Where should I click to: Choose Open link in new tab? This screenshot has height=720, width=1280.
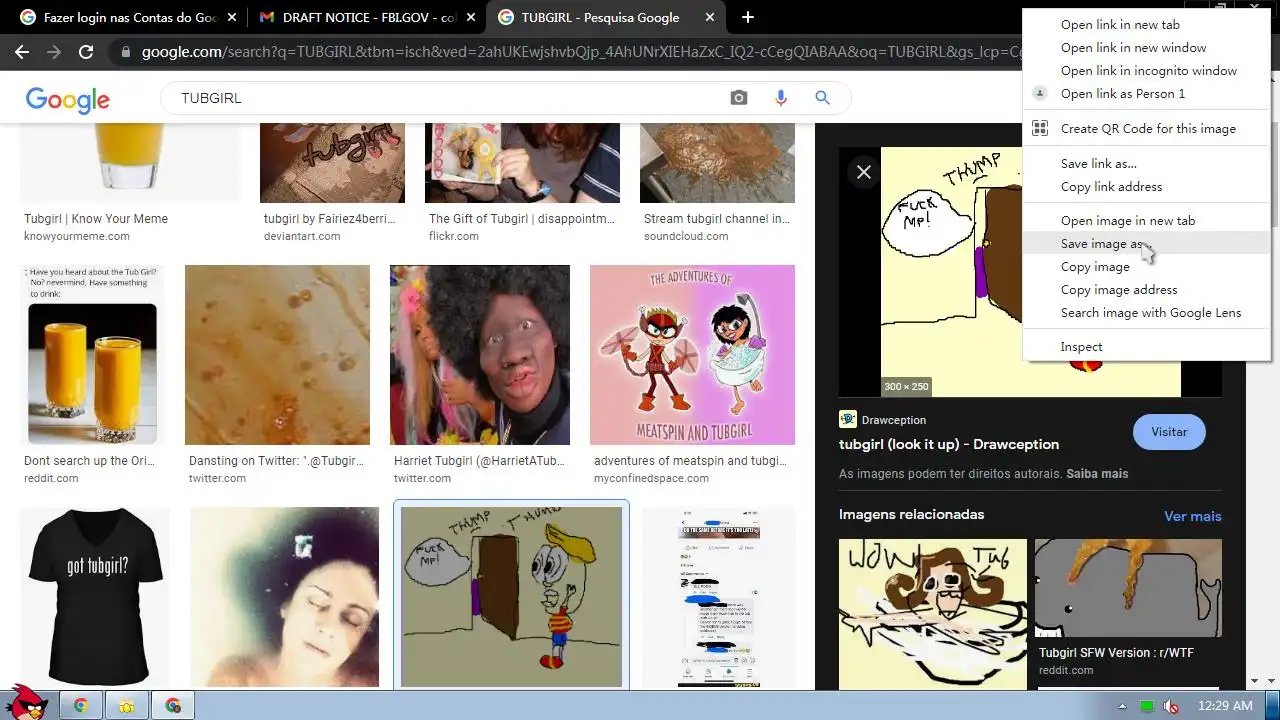coord(1147,24)
